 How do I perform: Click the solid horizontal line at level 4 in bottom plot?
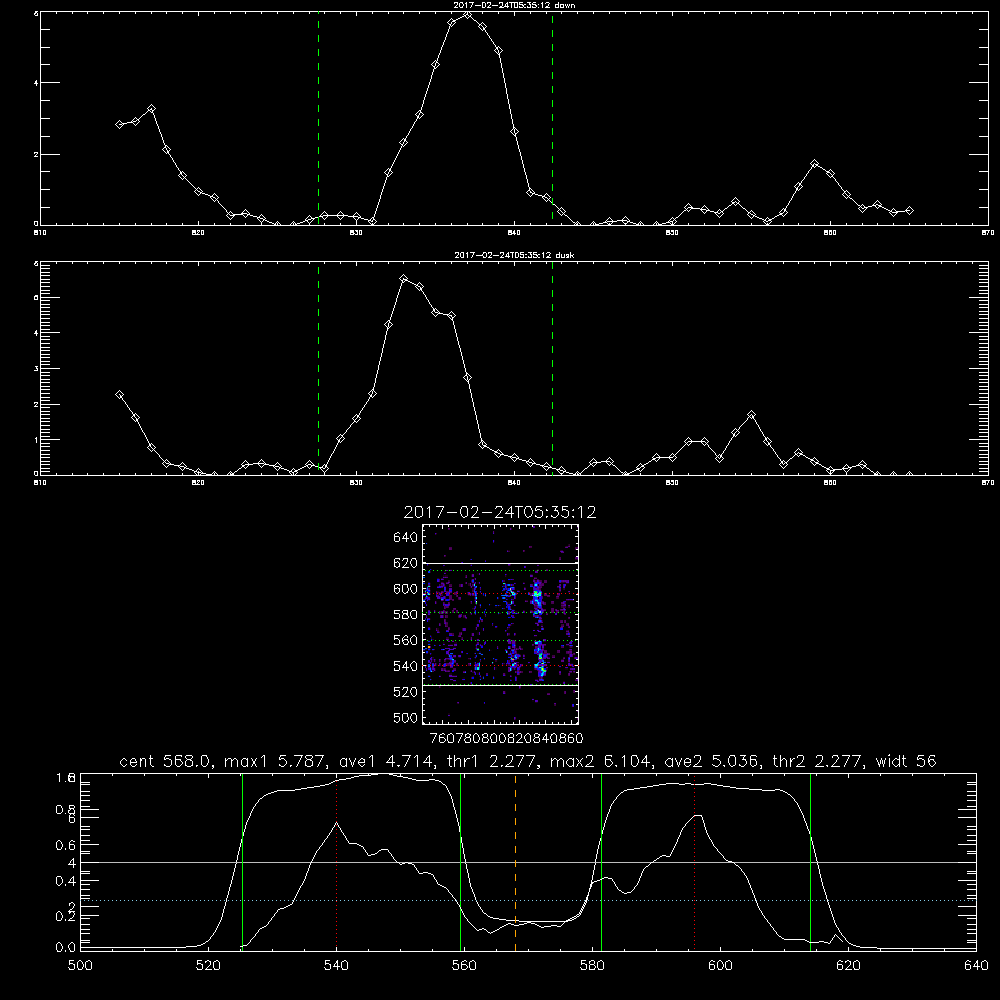(528, 862)
